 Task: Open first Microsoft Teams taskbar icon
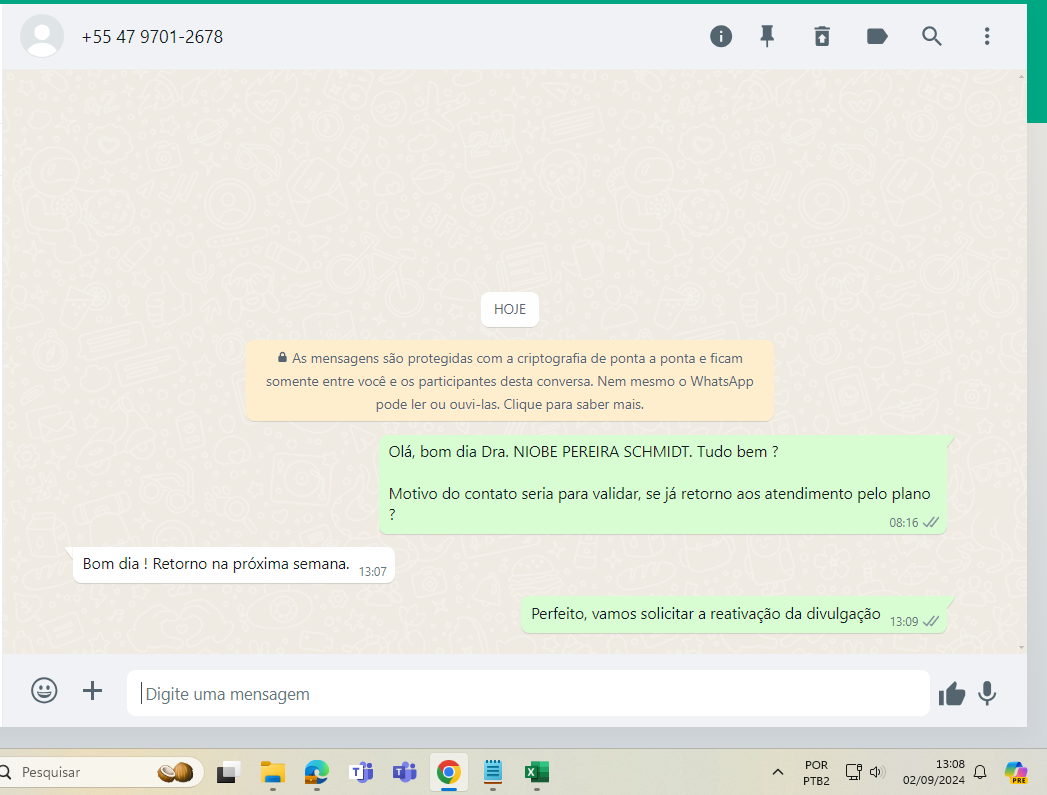pos(361,772)
